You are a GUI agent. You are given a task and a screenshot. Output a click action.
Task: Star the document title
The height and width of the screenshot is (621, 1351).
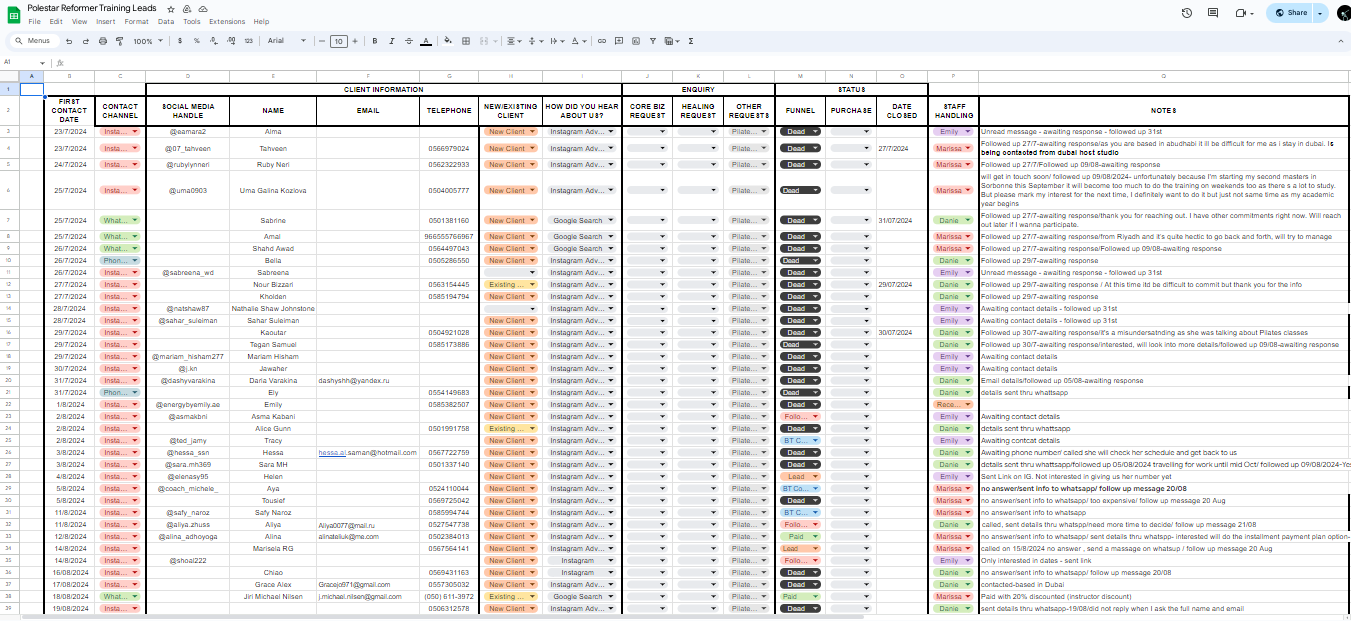[171, 8]
